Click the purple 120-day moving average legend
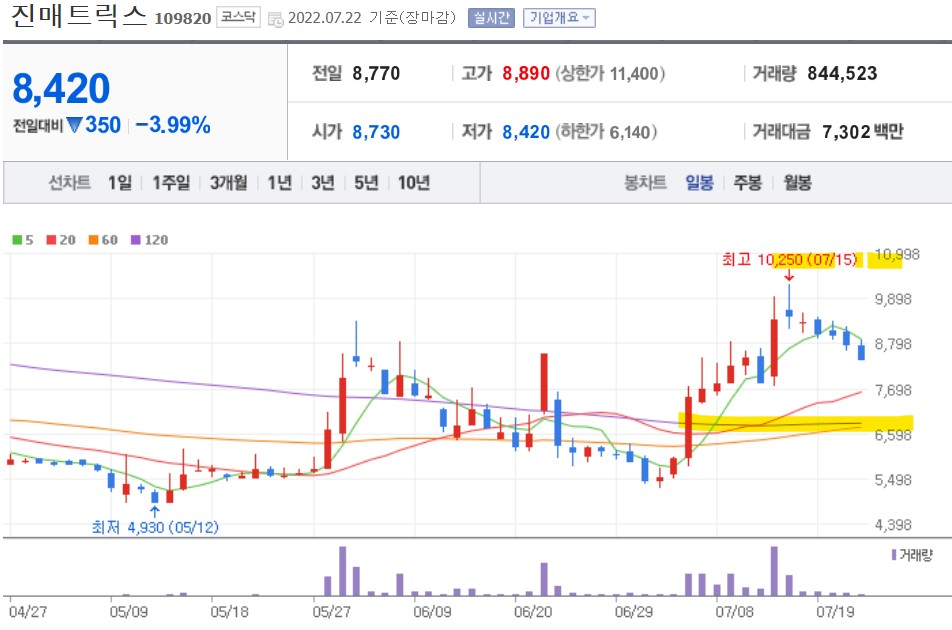The height and width of the screenshot is (630, 952). click(x=149, y=240)
